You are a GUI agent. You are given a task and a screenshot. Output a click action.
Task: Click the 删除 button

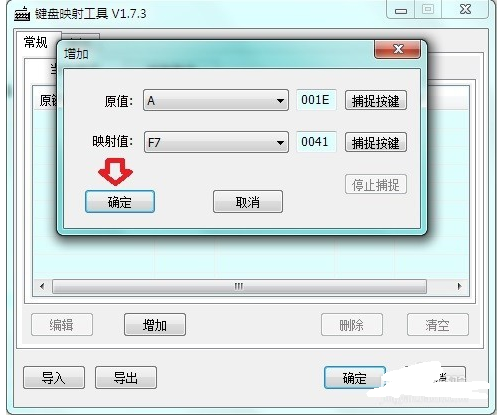point(352,324)
